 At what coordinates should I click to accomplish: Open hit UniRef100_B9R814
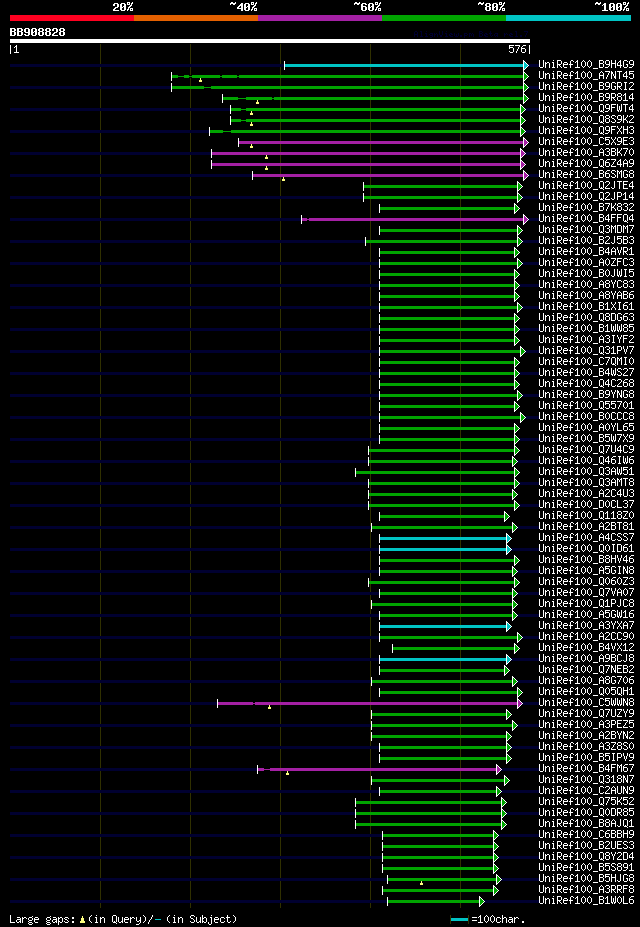587,97
